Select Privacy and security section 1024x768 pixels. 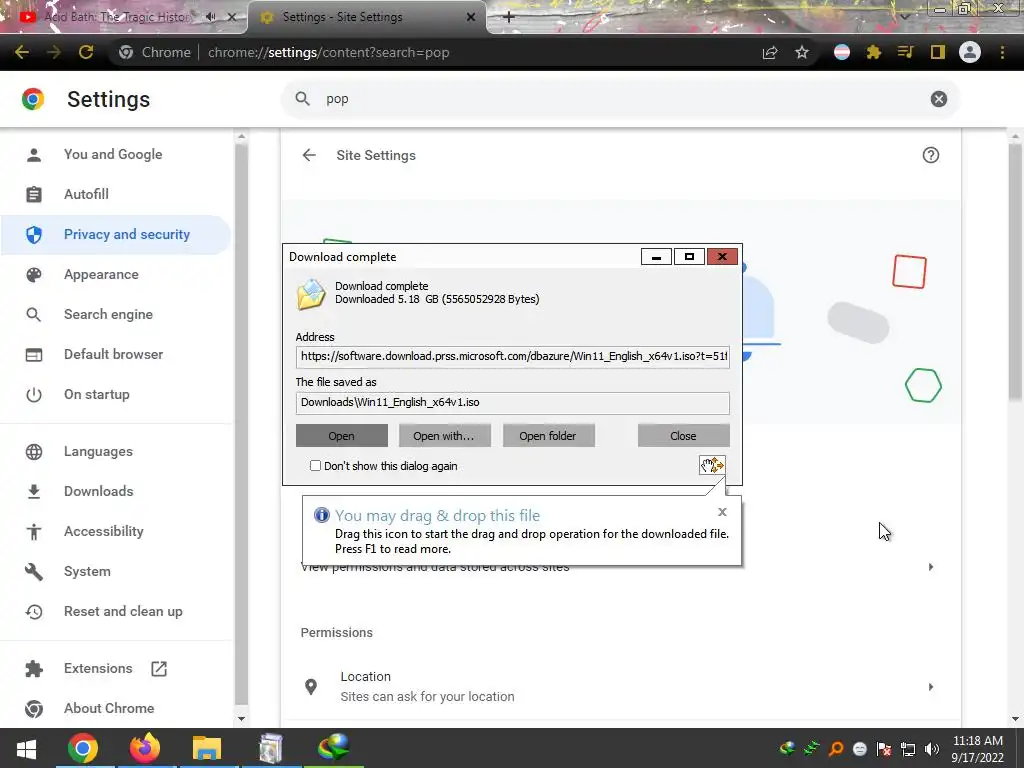(x=116, y=234)
